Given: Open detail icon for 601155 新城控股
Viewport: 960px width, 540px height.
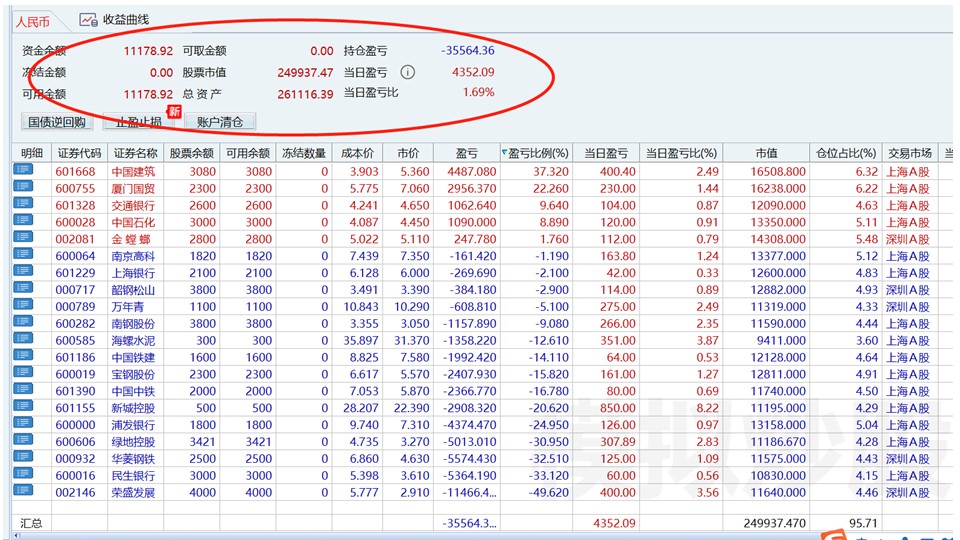Looking at the screenshot, I should click(23, 405).
